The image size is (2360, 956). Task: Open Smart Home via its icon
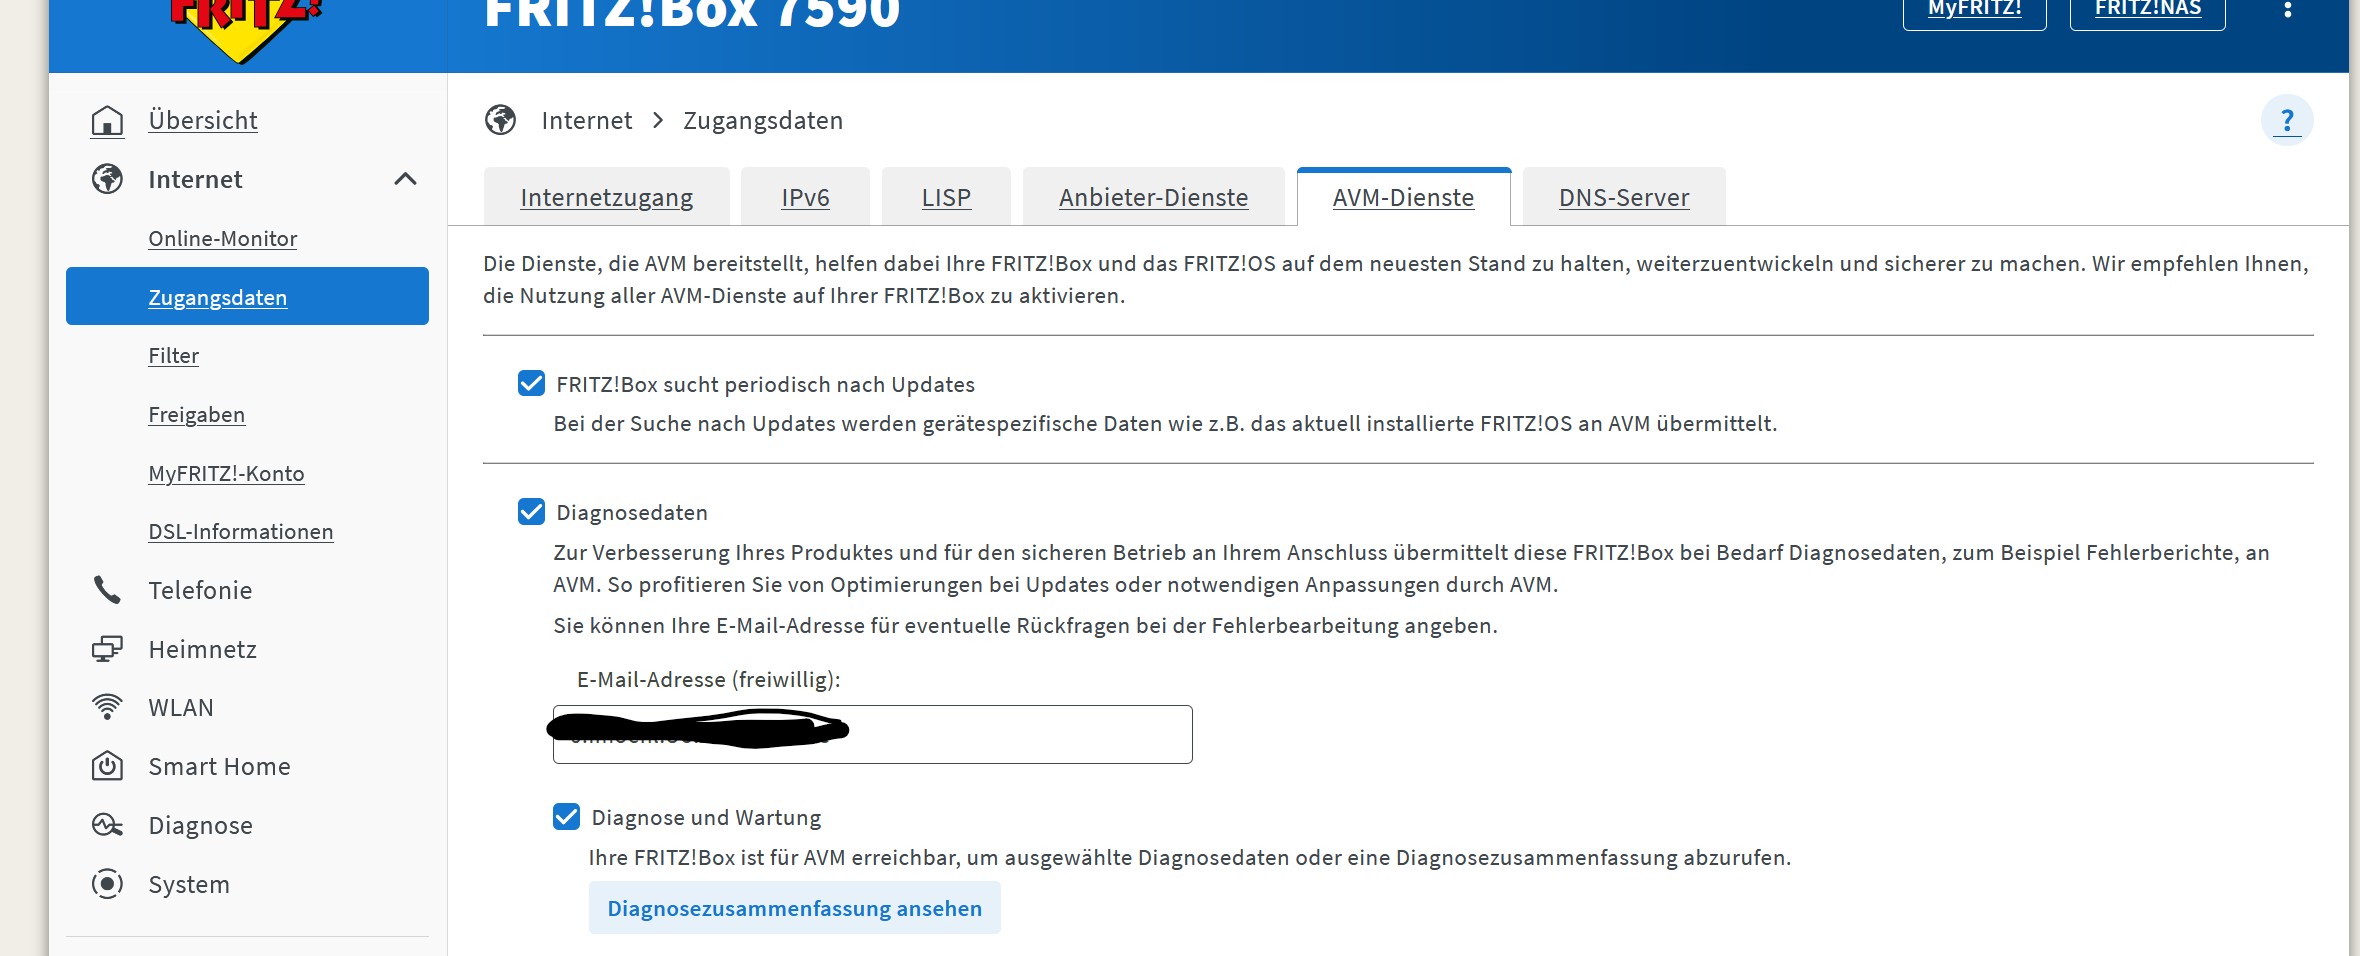click(107, 766)
